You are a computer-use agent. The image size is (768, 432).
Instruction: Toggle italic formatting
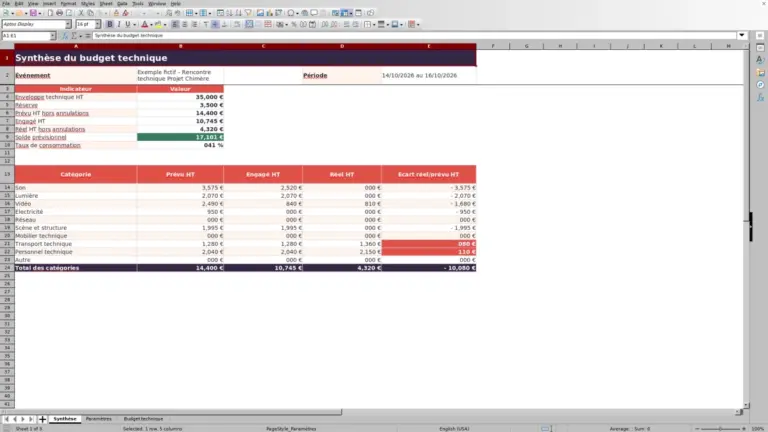point(119,24)
